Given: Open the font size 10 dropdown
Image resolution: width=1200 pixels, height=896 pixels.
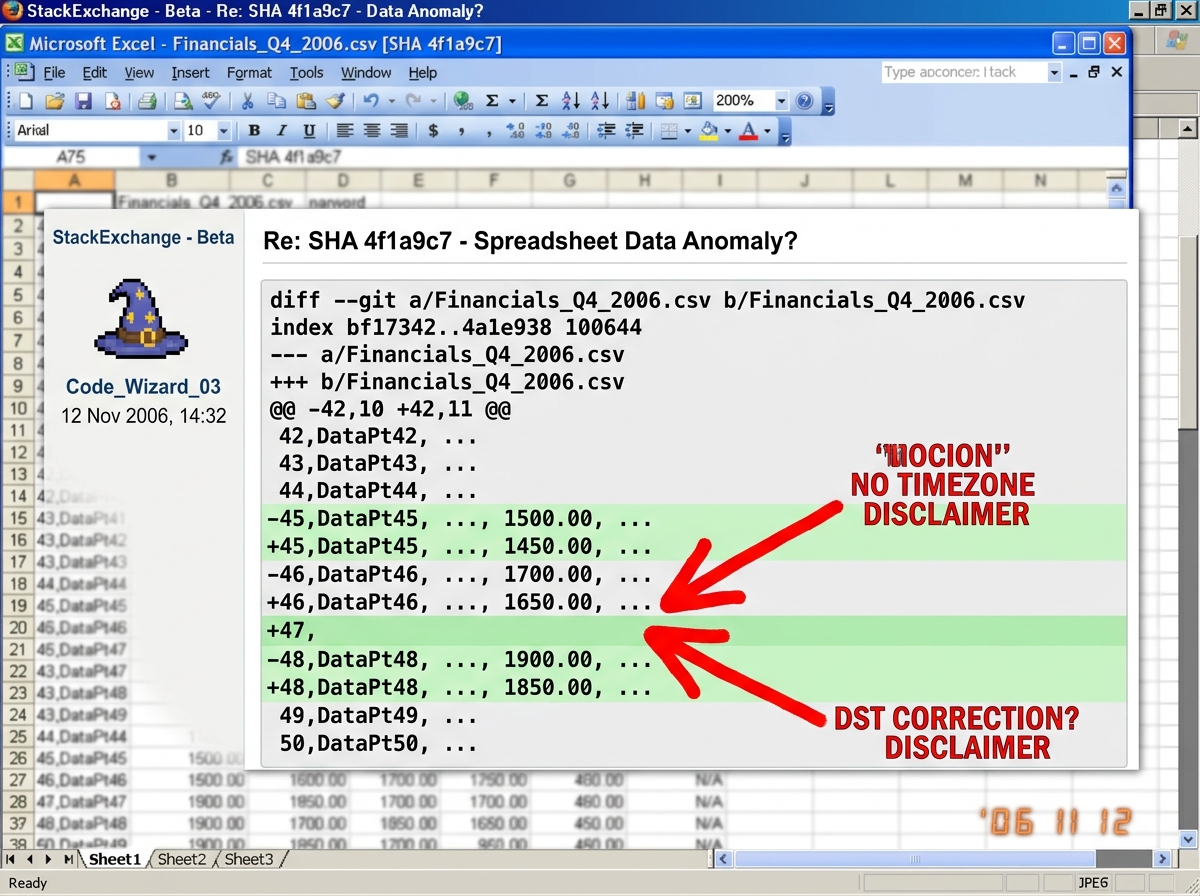Looking at the screenshot, I should click(x=223, y=130).
